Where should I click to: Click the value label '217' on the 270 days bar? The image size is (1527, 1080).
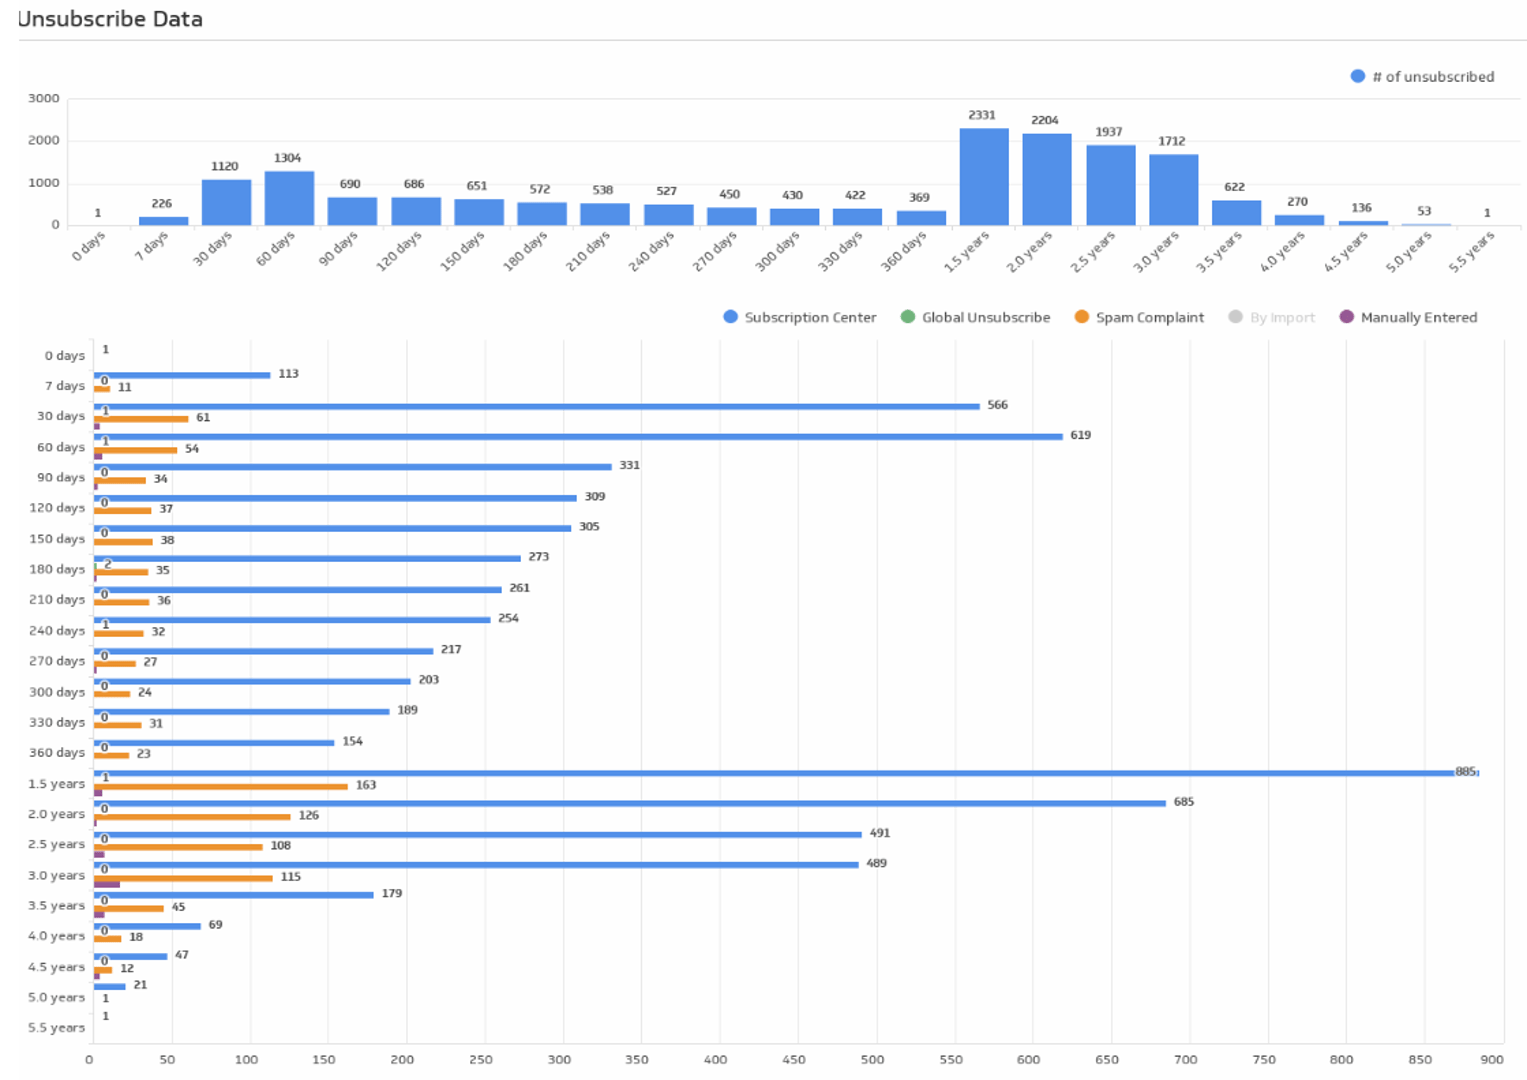point(451,649)
